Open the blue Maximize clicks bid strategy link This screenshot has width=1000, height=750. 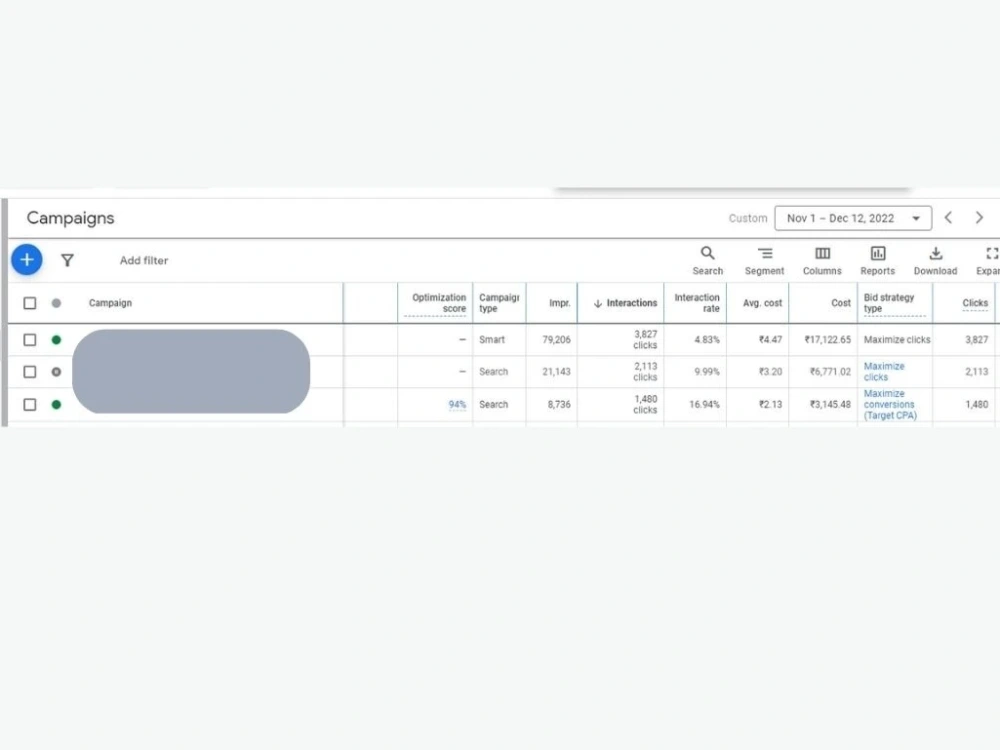tap(884, 372)
